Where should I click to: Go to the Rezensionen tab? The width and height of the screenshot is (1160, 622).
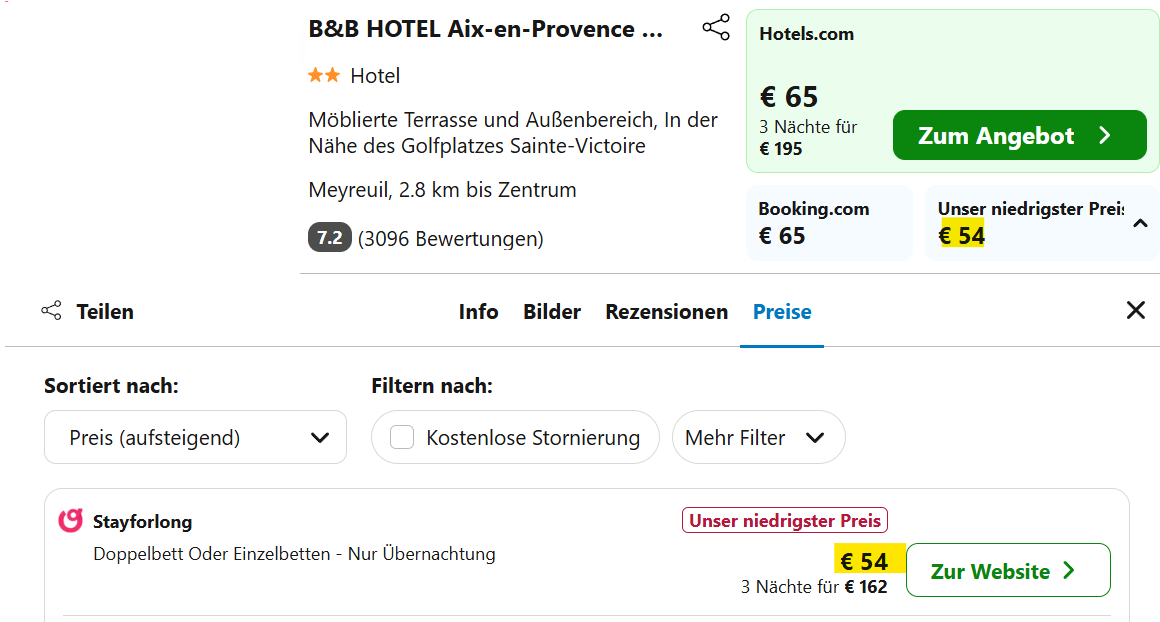click(667, 312)
